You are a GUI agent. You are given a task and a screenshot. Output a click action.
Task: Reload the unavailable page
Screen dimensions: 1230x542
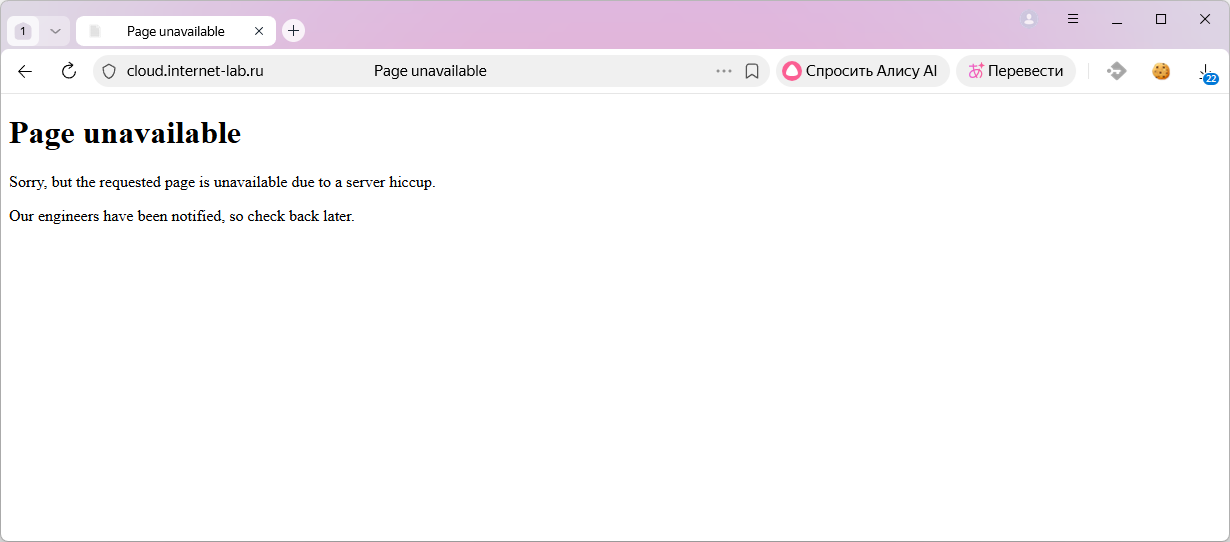[x=69, y=71]
